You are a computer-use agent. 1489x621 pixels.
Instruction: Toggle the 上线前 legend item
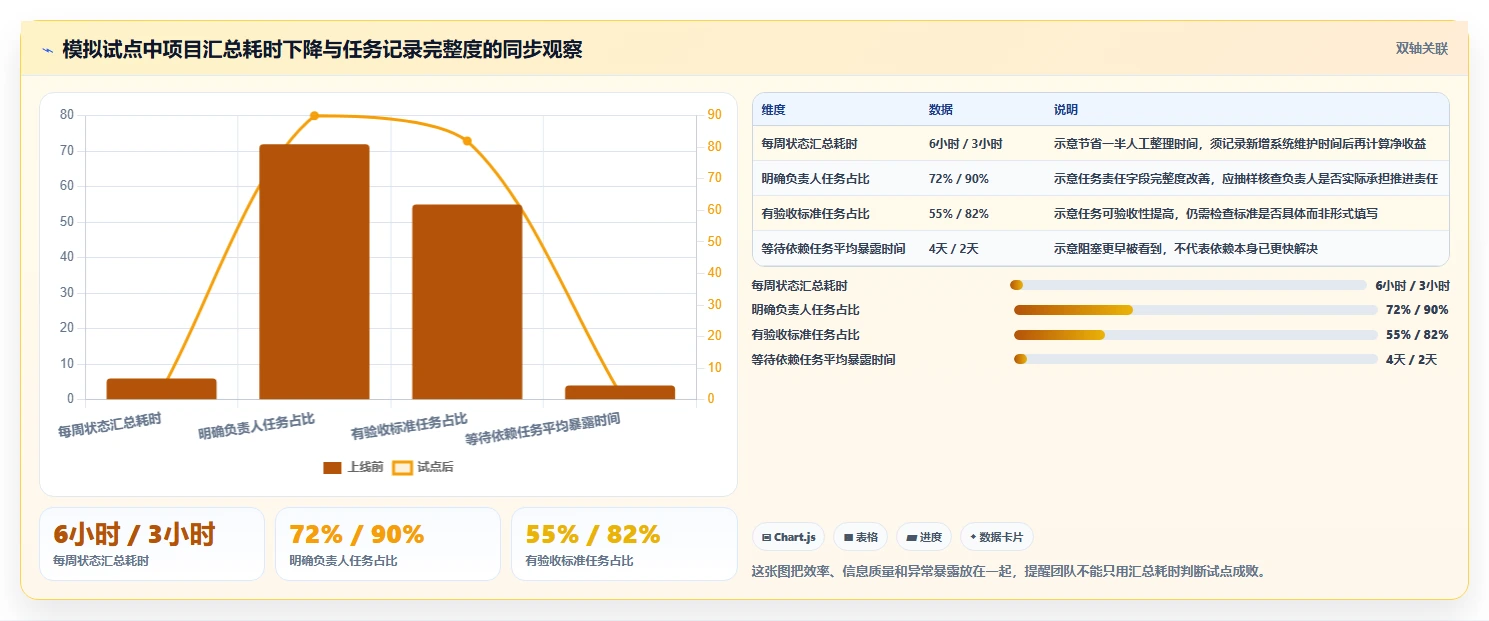click(x=353, y=467)
